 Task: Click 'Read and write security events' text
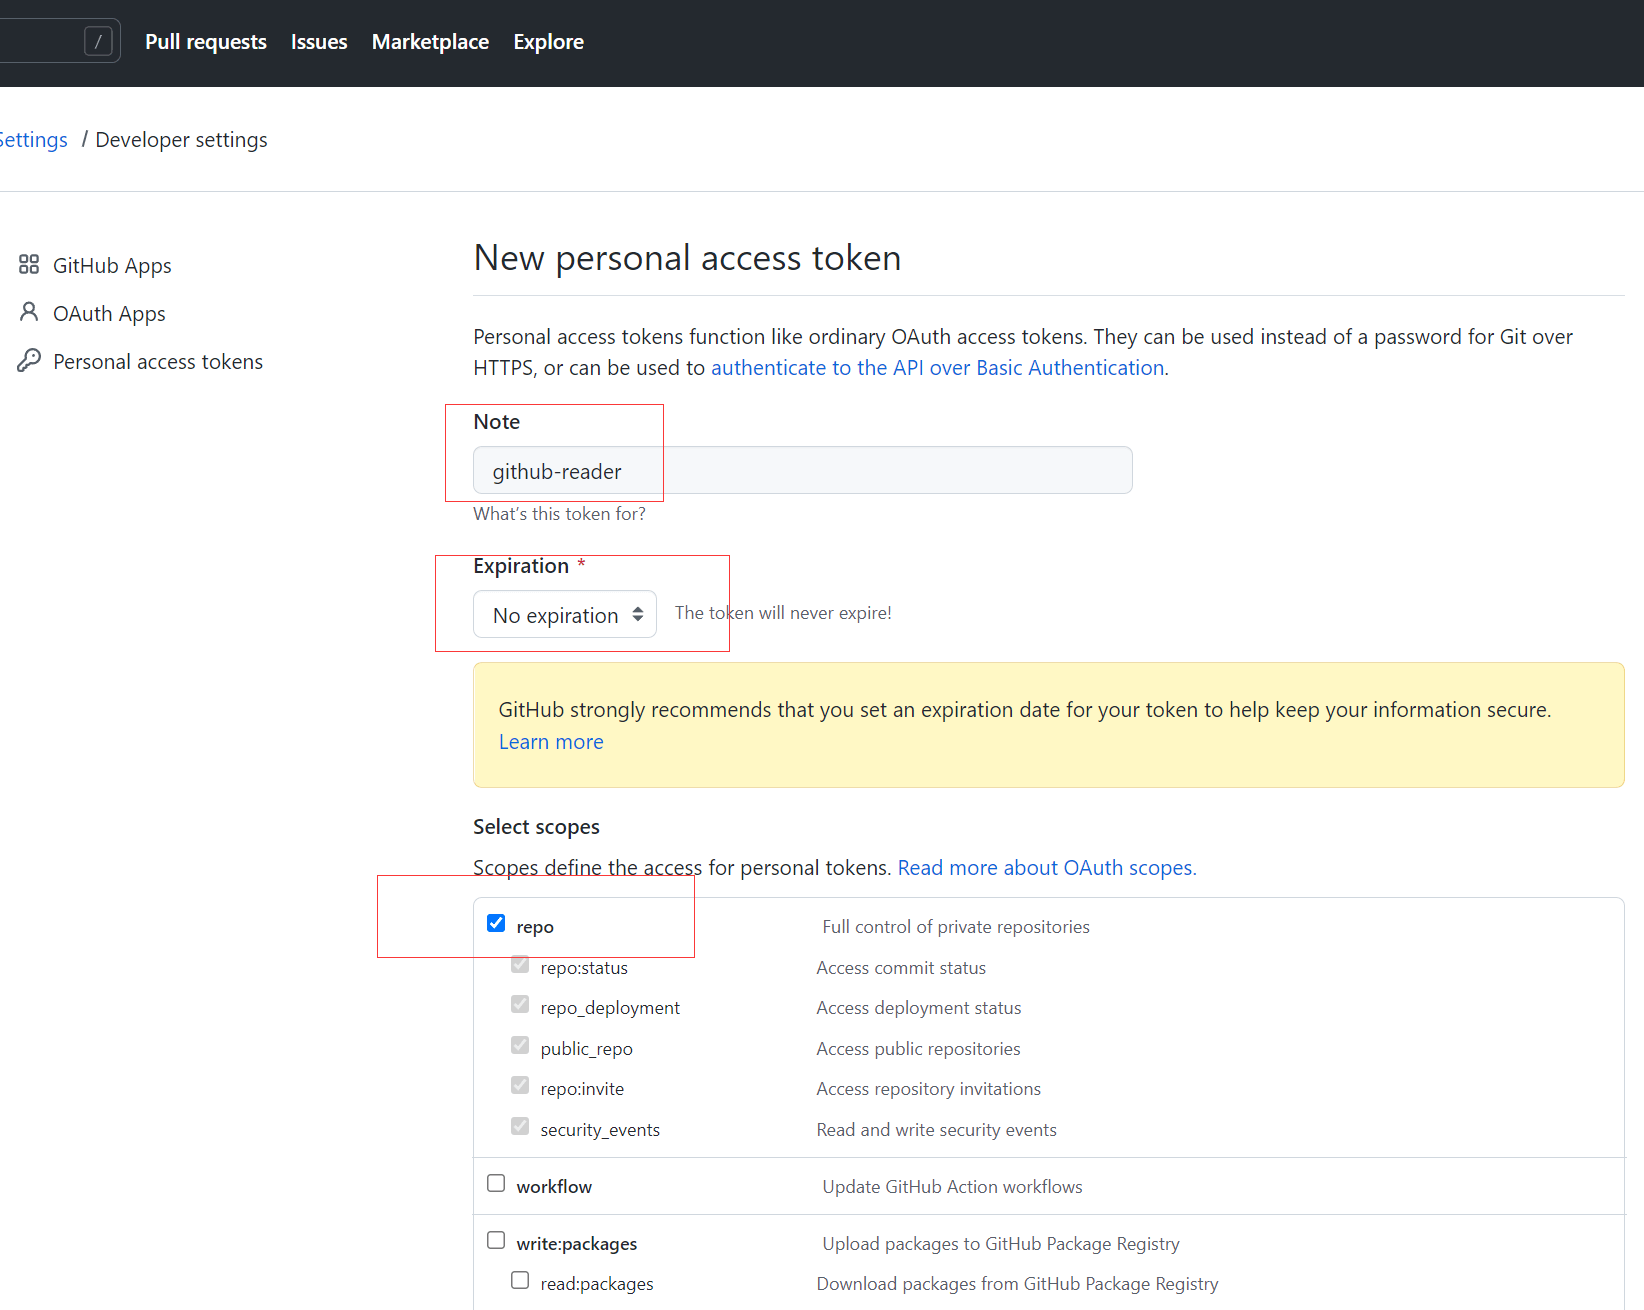tap(936, 1130)
